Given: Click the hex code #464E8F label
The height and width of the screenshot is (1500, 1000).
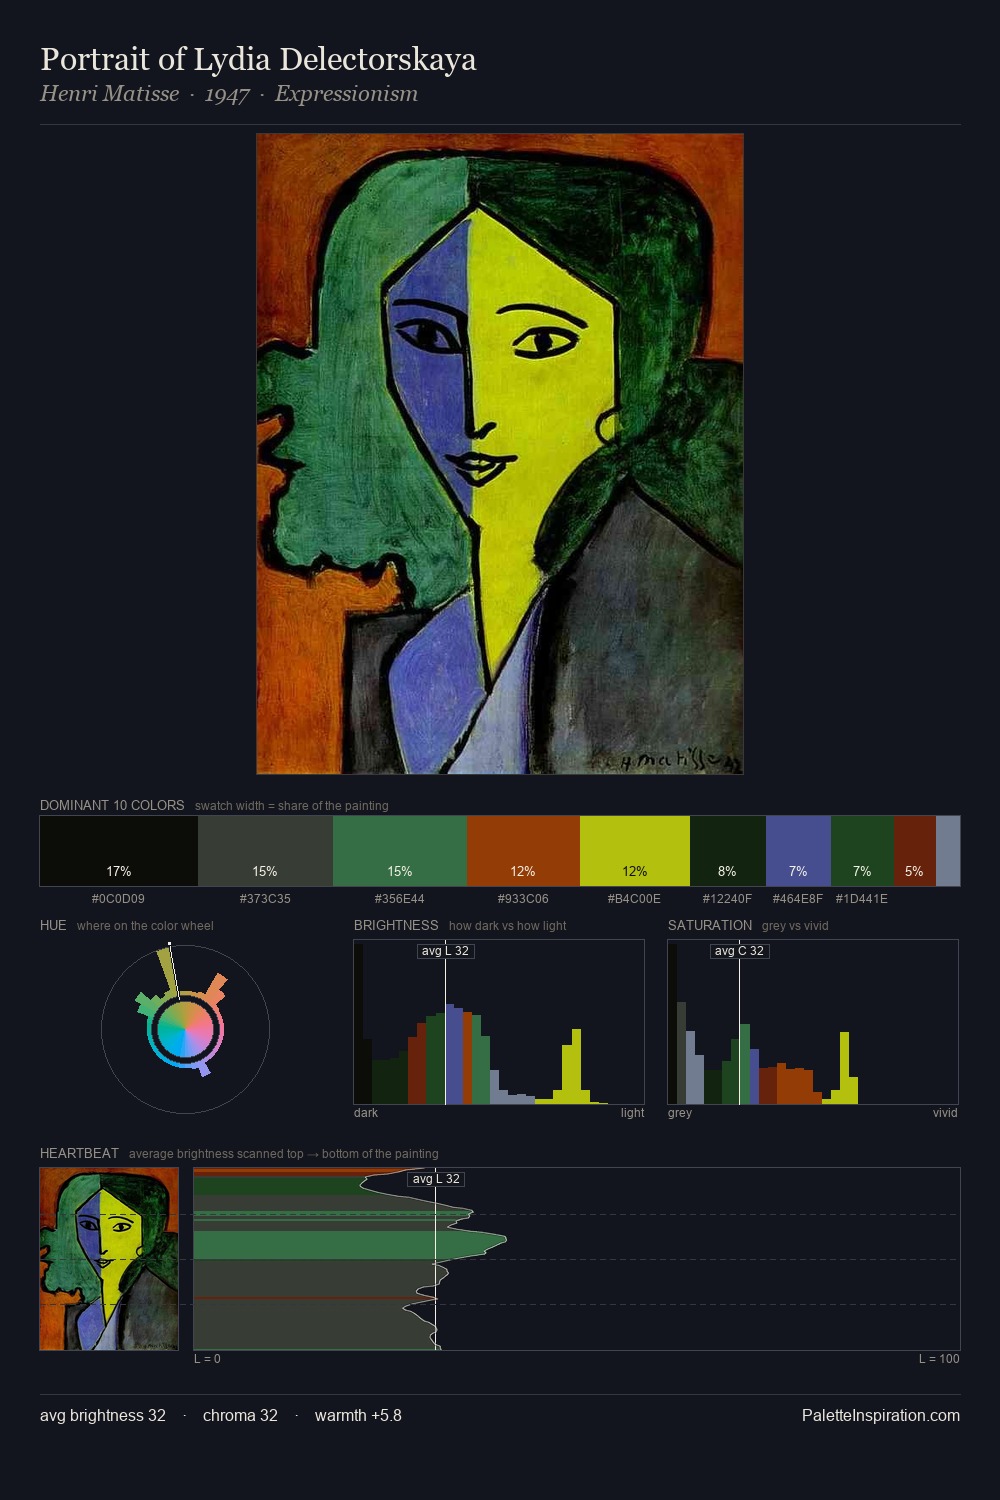Looking at the screenshot, I should [x=798, y=899].
